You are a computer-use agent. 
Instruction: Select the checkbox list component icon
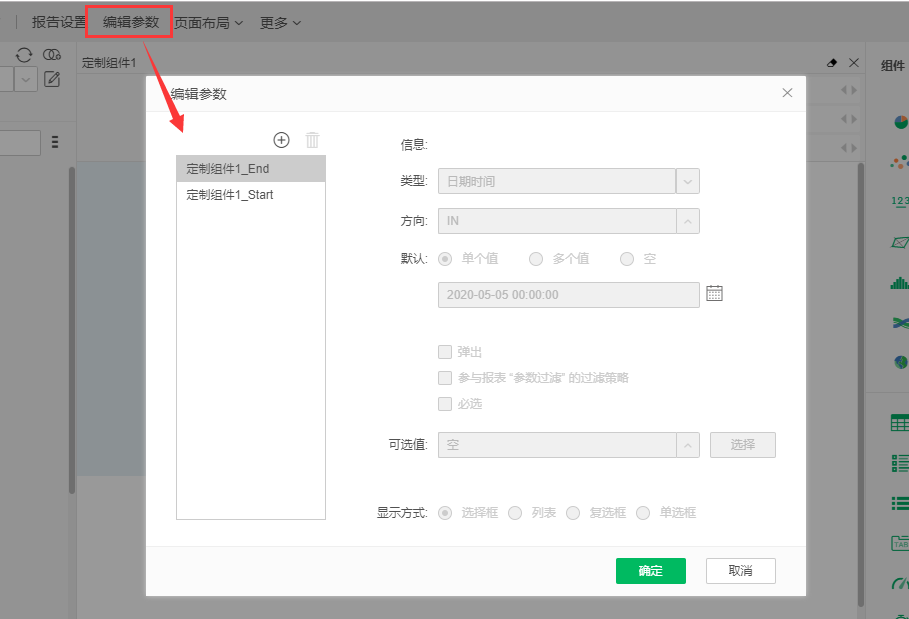(900, 463)
